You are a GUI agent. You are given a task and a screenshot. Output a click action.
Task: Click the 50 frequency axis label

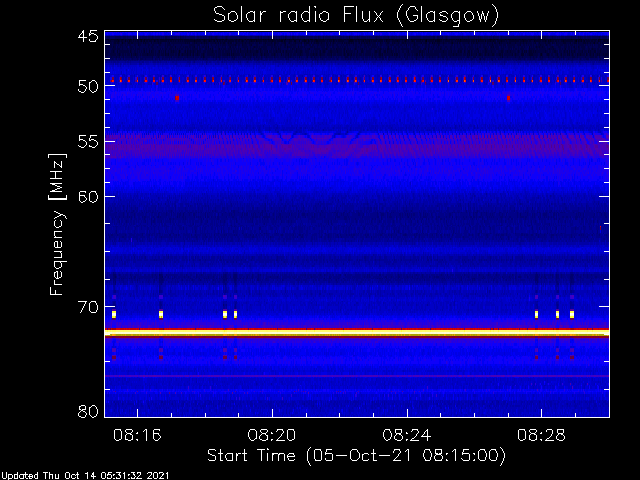pos(88,87)
